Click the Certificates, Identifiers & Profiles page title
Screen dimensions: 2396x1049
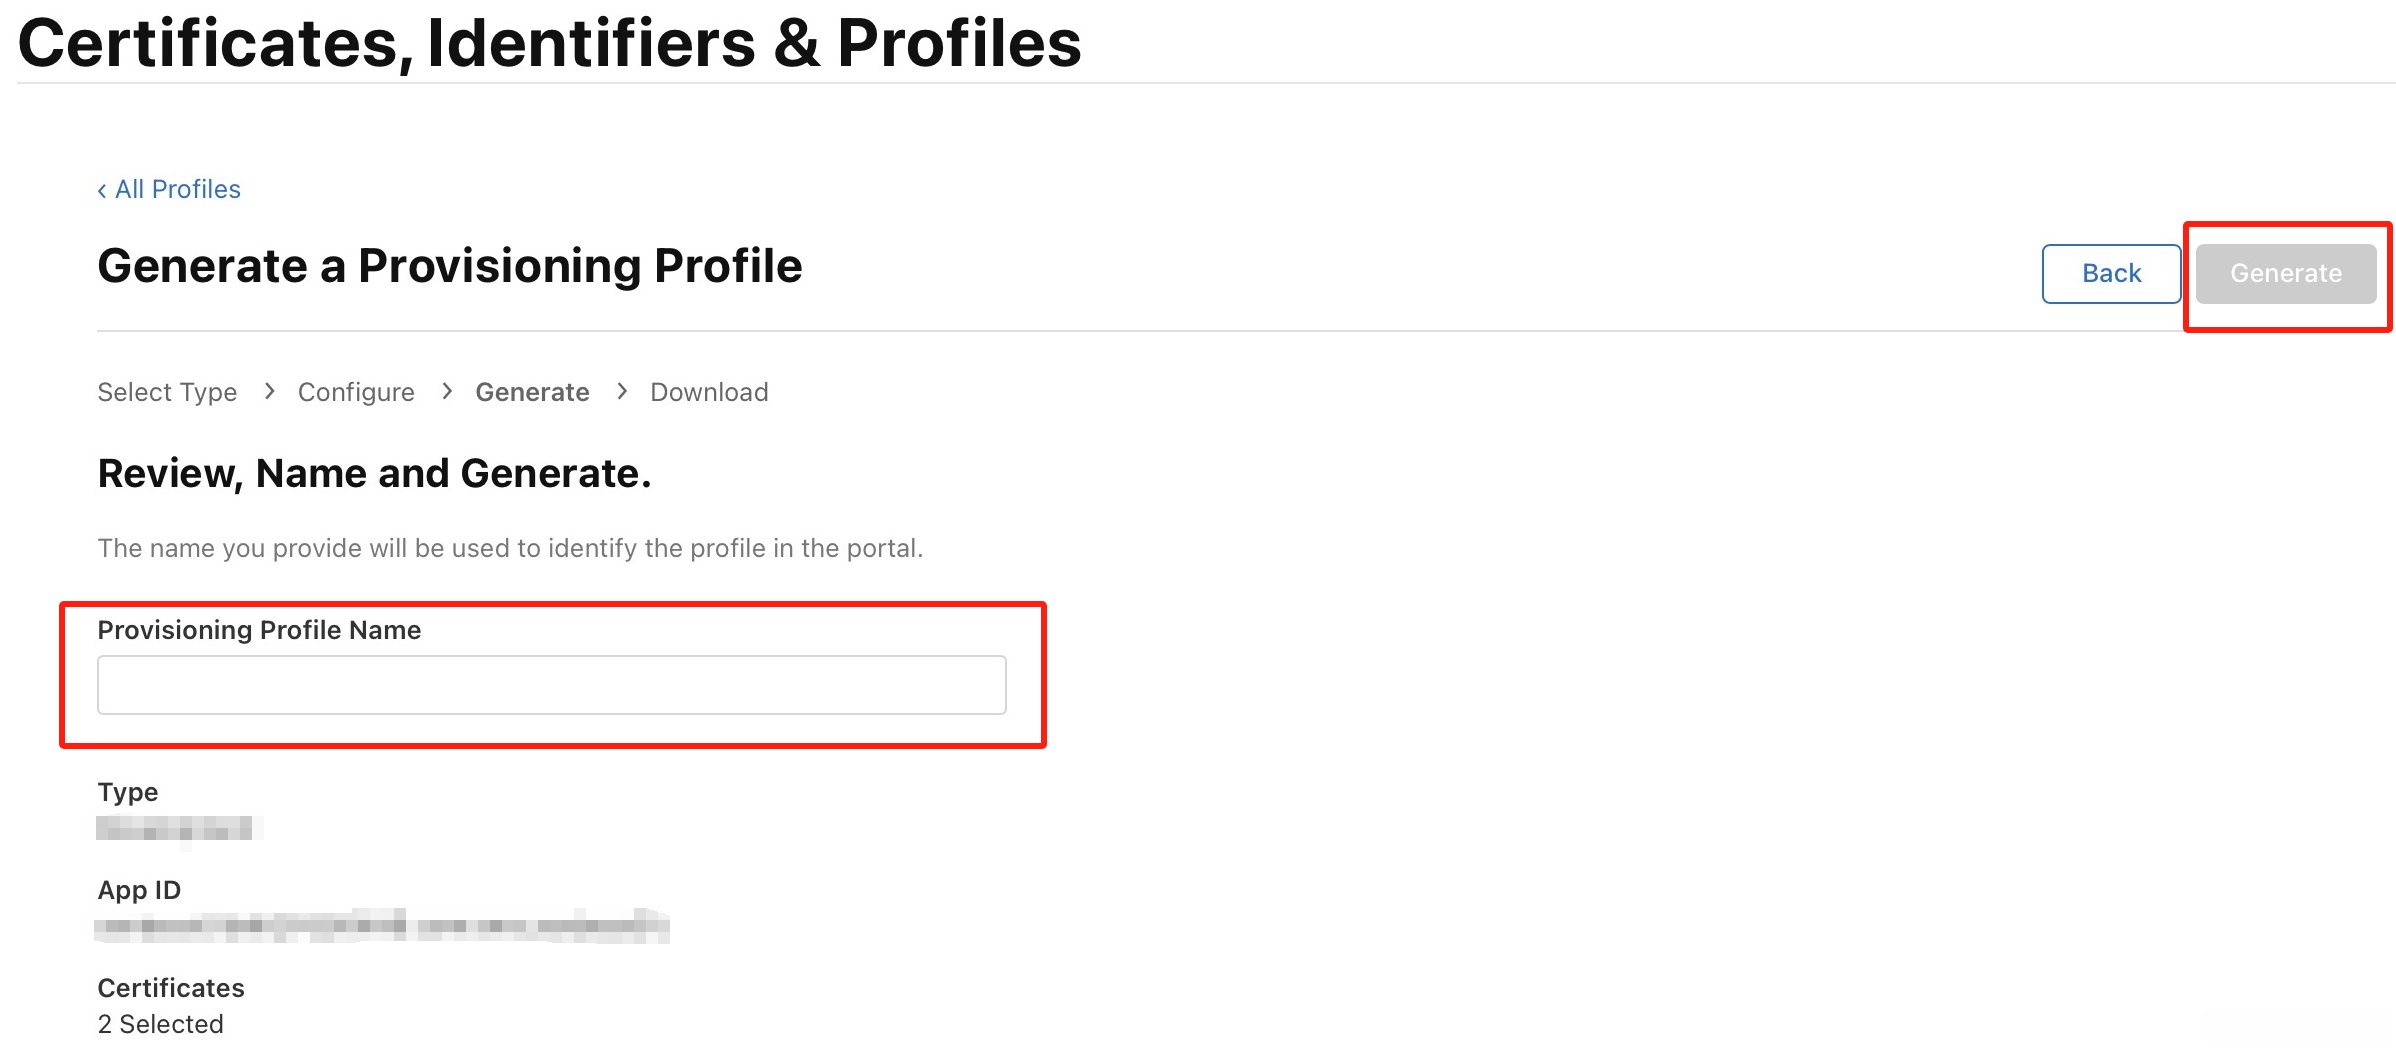549,43
